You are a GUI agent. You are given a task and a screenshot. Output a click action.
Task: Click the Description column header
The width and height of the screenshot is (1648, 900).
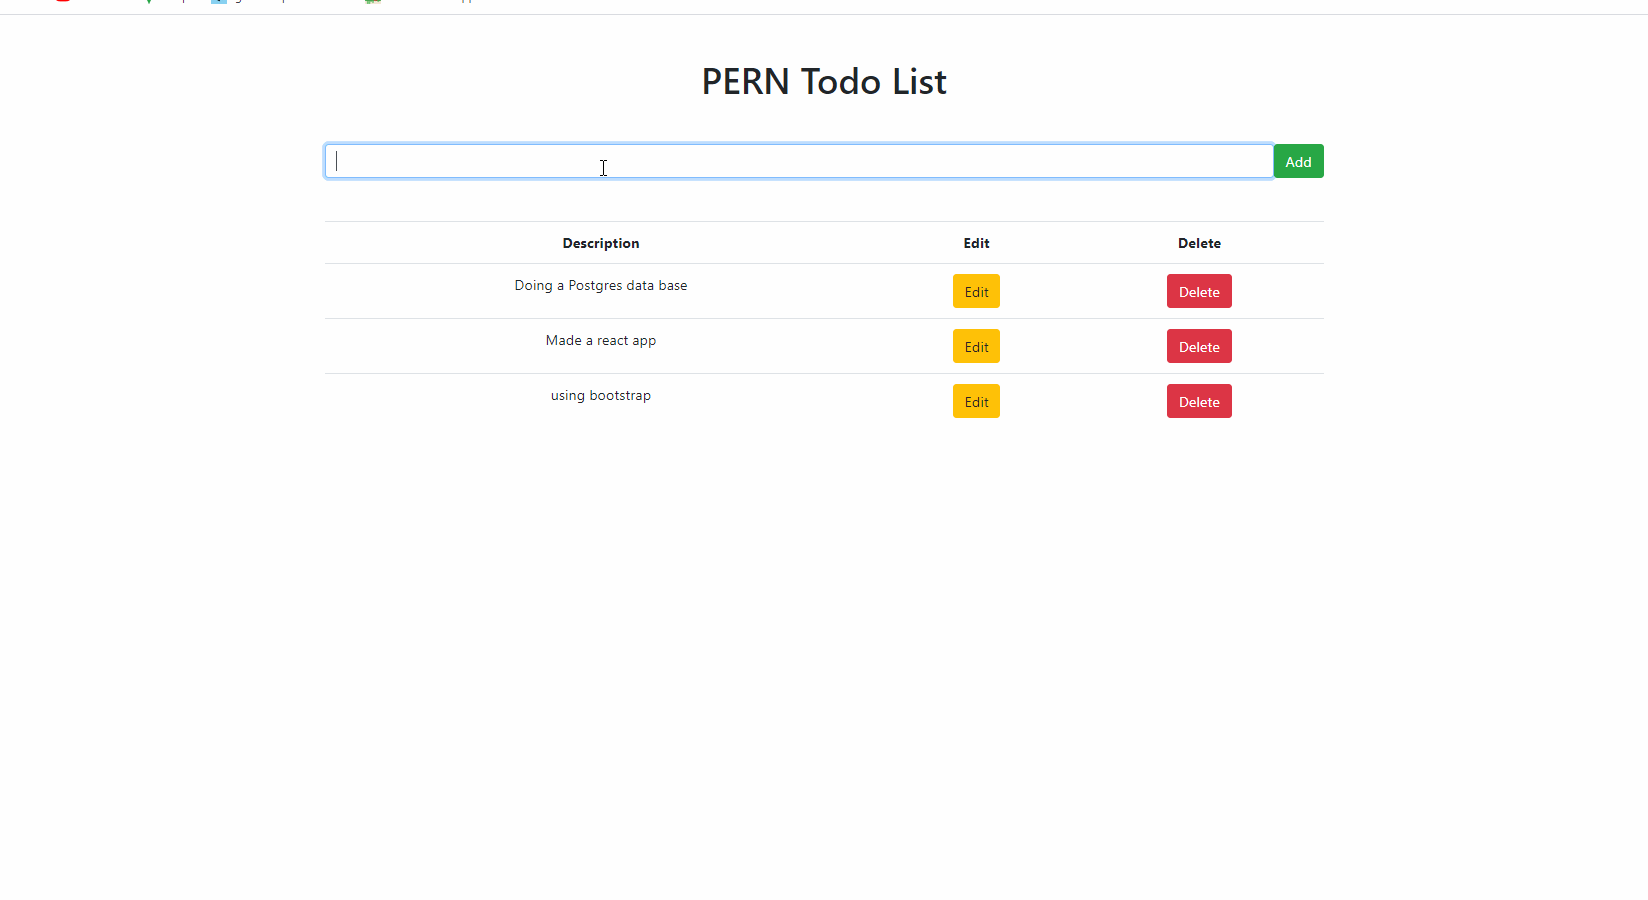click(x=601, y=243)
